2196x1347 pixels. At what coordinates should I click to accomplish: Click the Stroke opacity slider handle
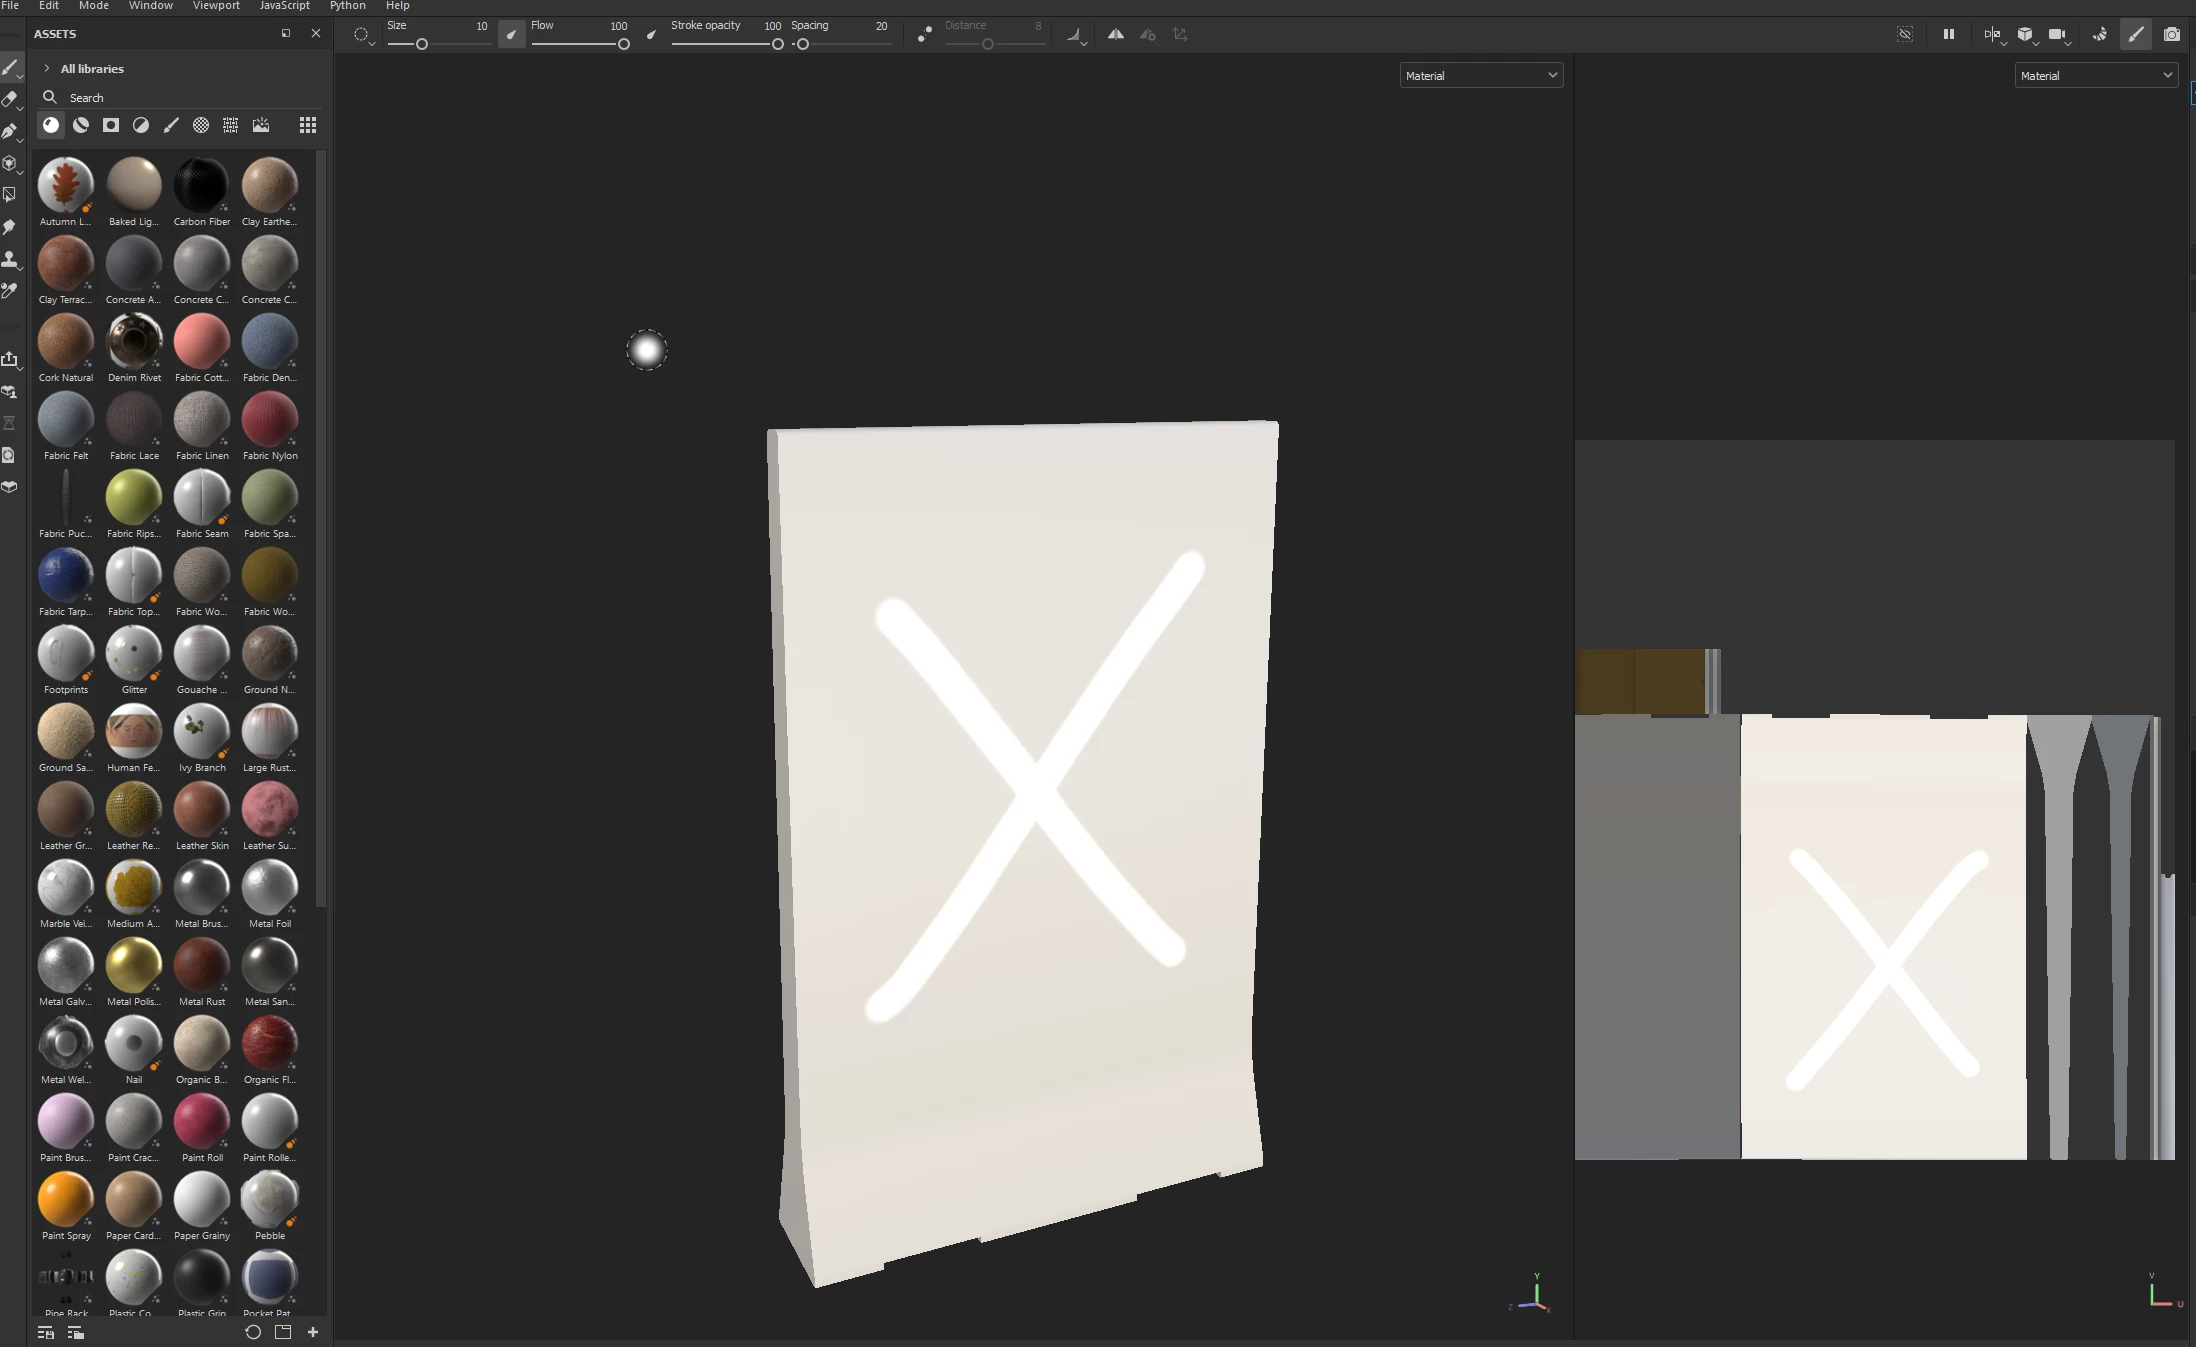click(x=777, y=45)
